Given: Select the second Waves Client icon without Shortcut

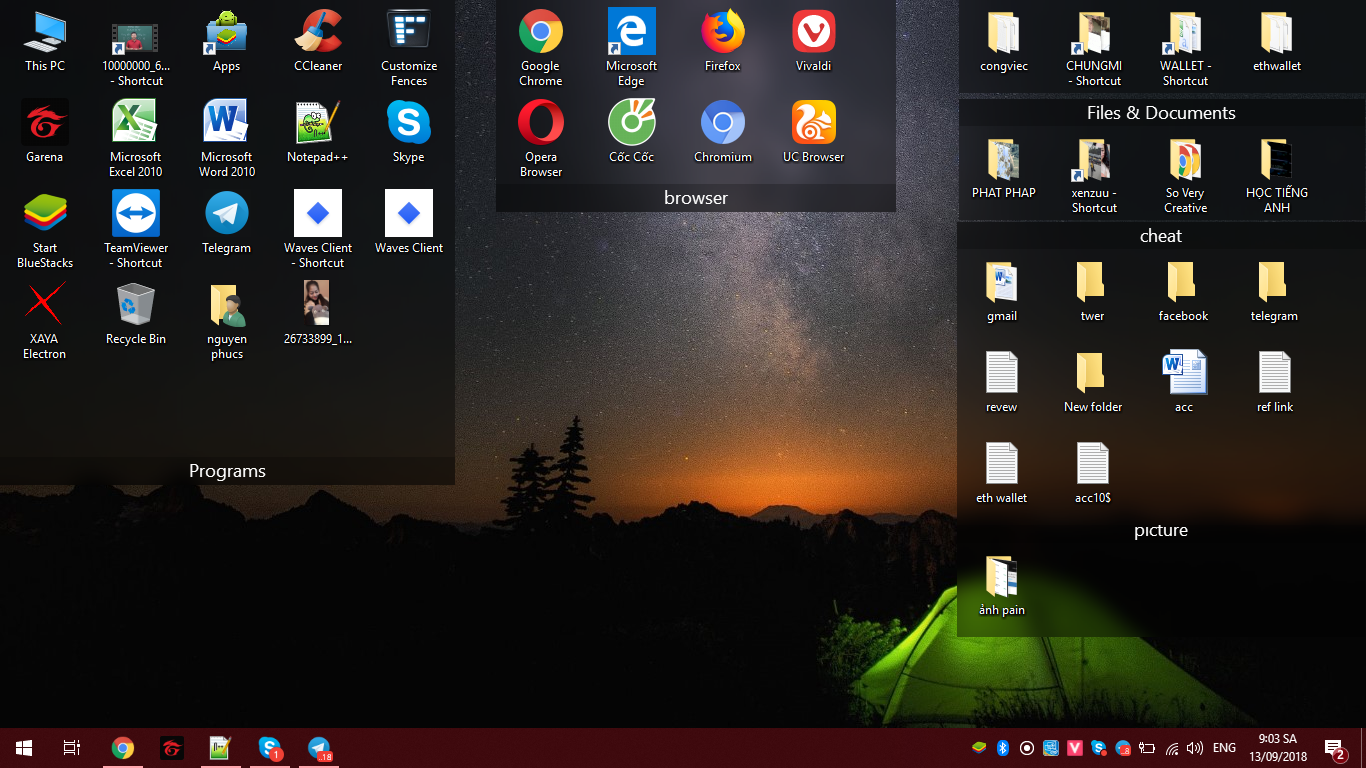Looking at the screenshot, I should click(x=409, y=223).
